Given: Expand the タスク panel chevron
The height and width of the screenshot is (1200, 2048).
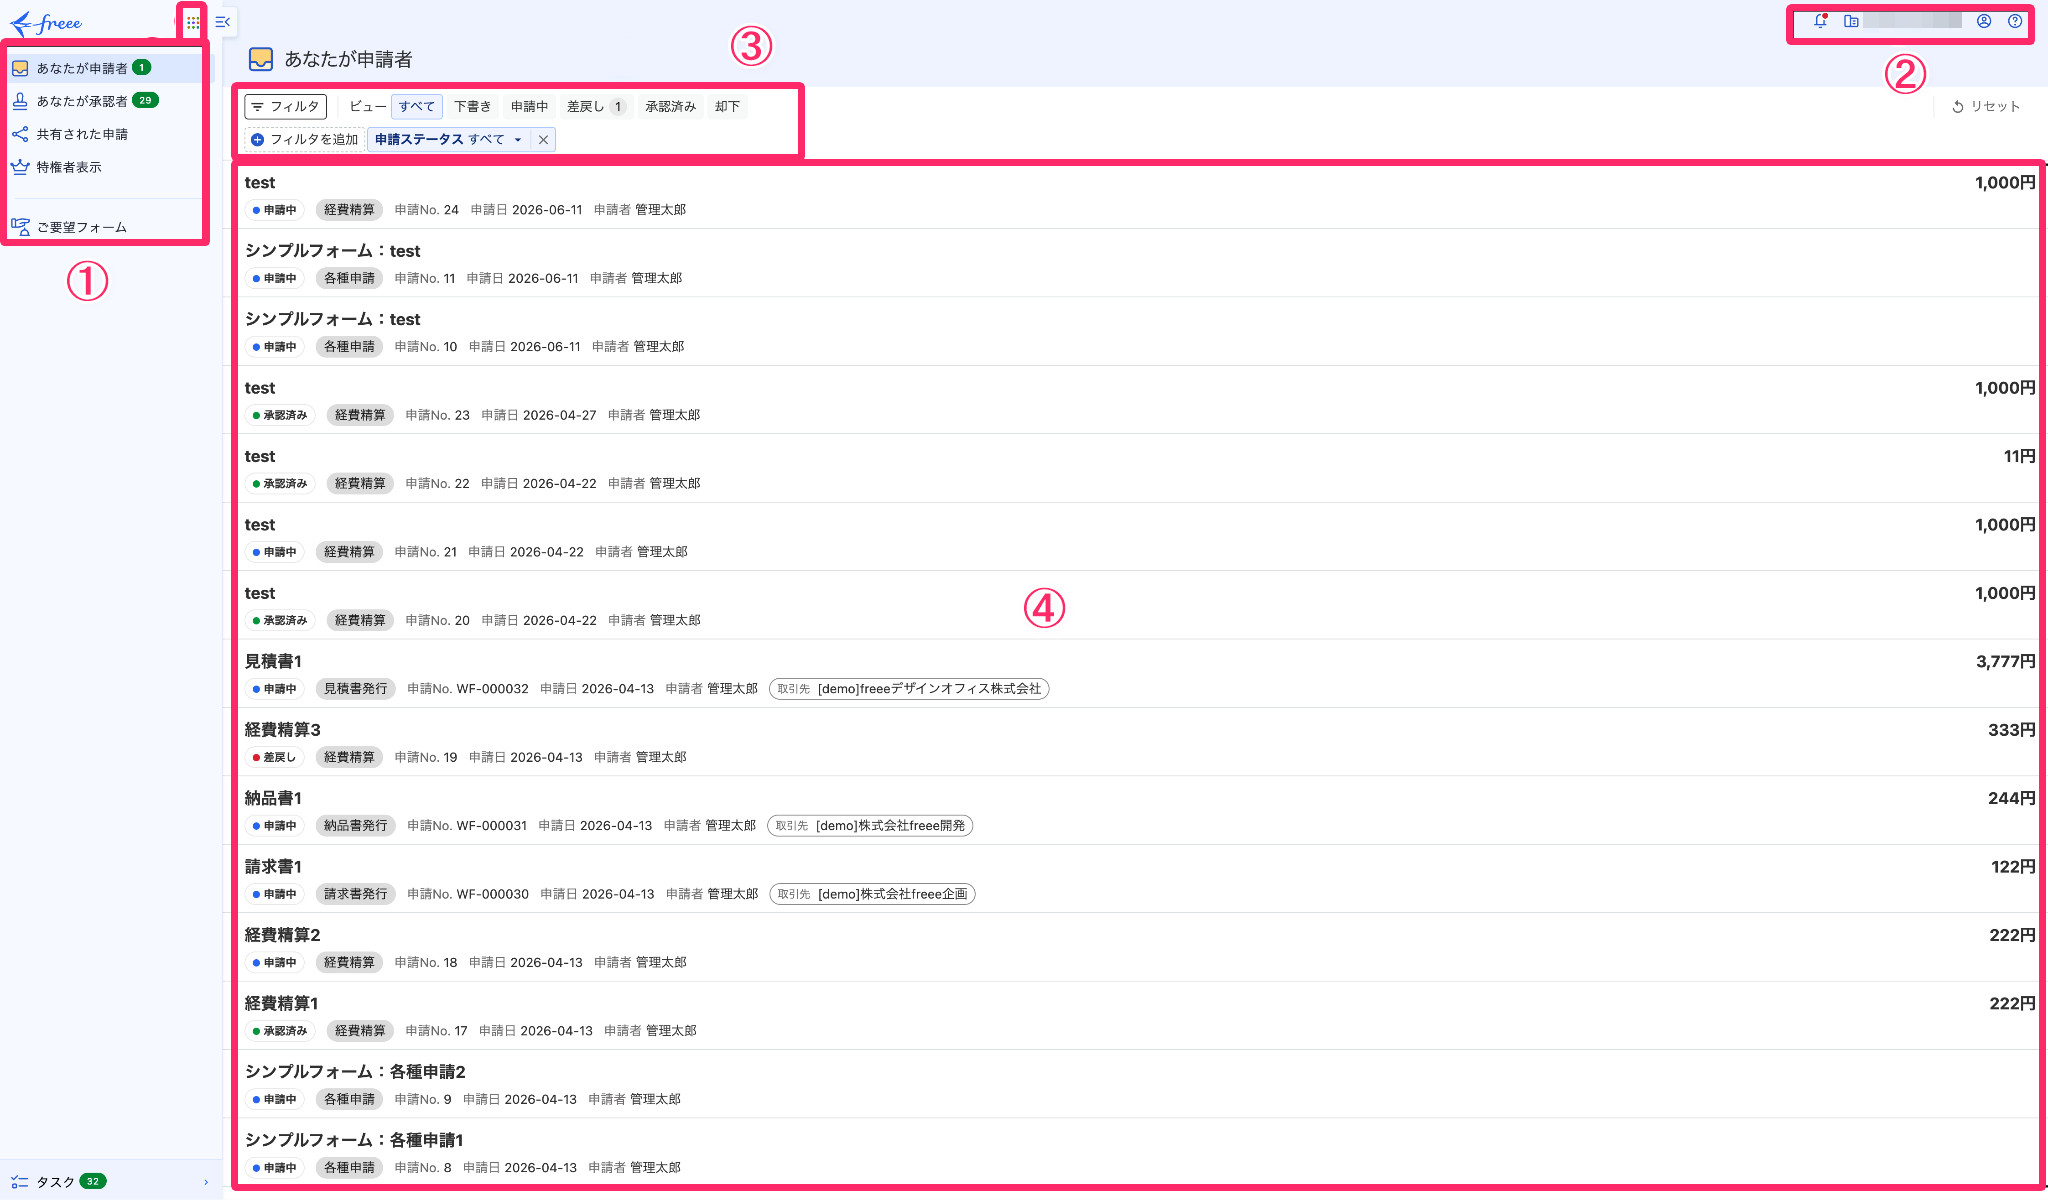Looking at the screenshot, I should 206,1182.
